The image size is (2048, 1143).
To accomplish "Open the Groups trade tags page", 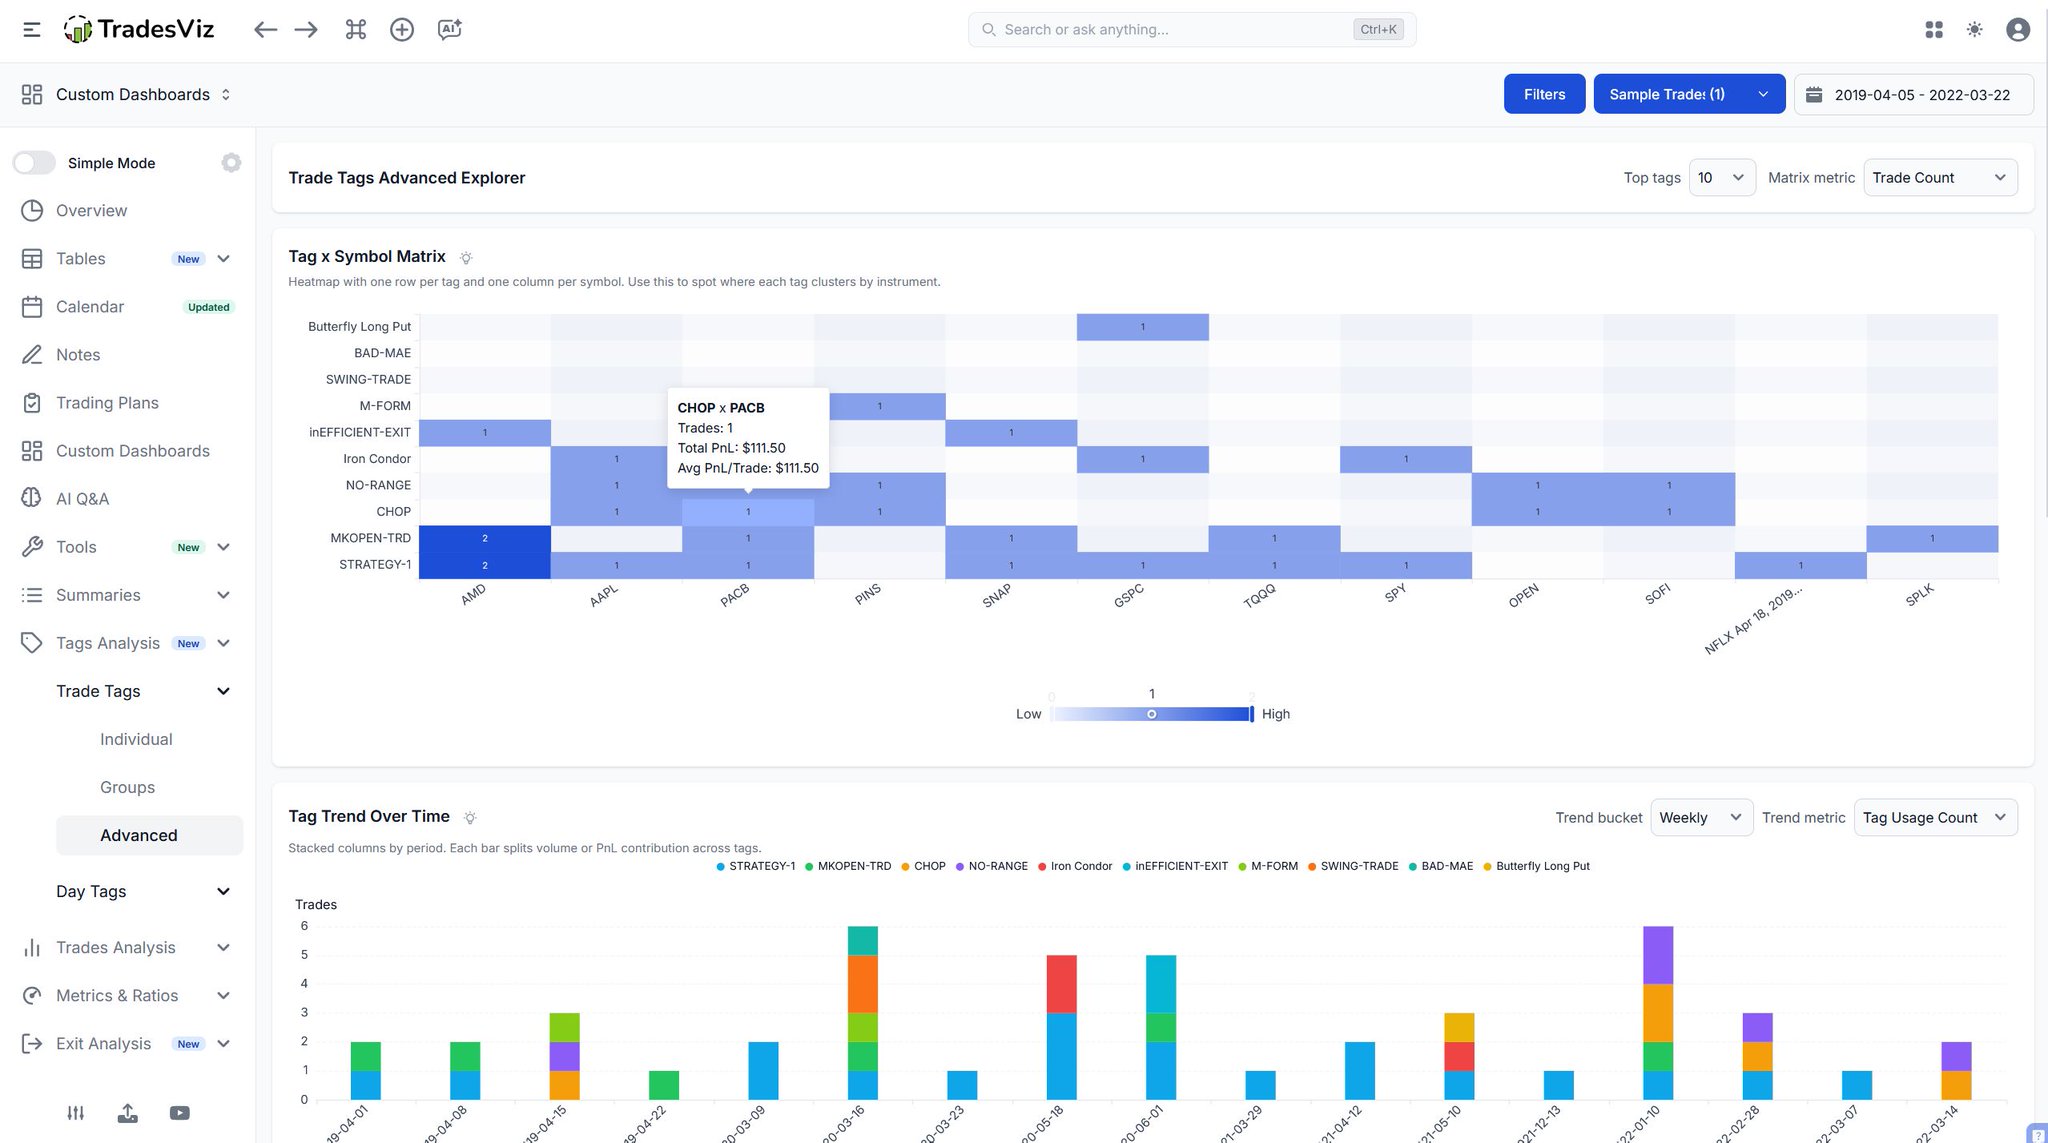I will [127, 788].
